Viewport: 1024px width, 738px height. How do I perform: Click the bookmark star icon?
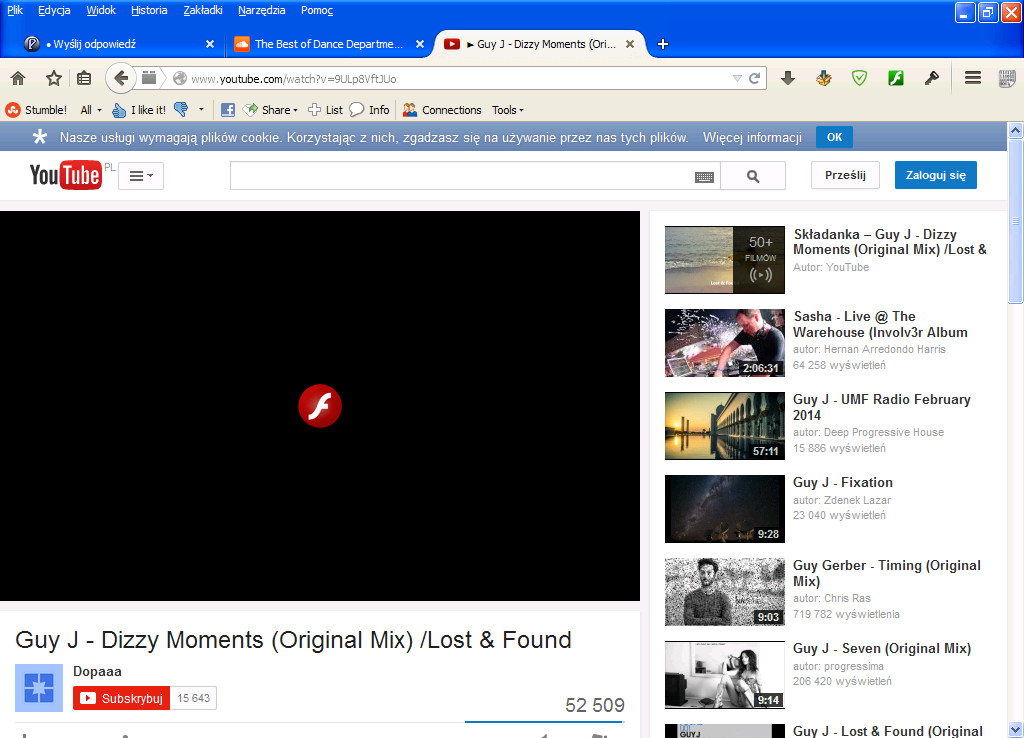54,78
